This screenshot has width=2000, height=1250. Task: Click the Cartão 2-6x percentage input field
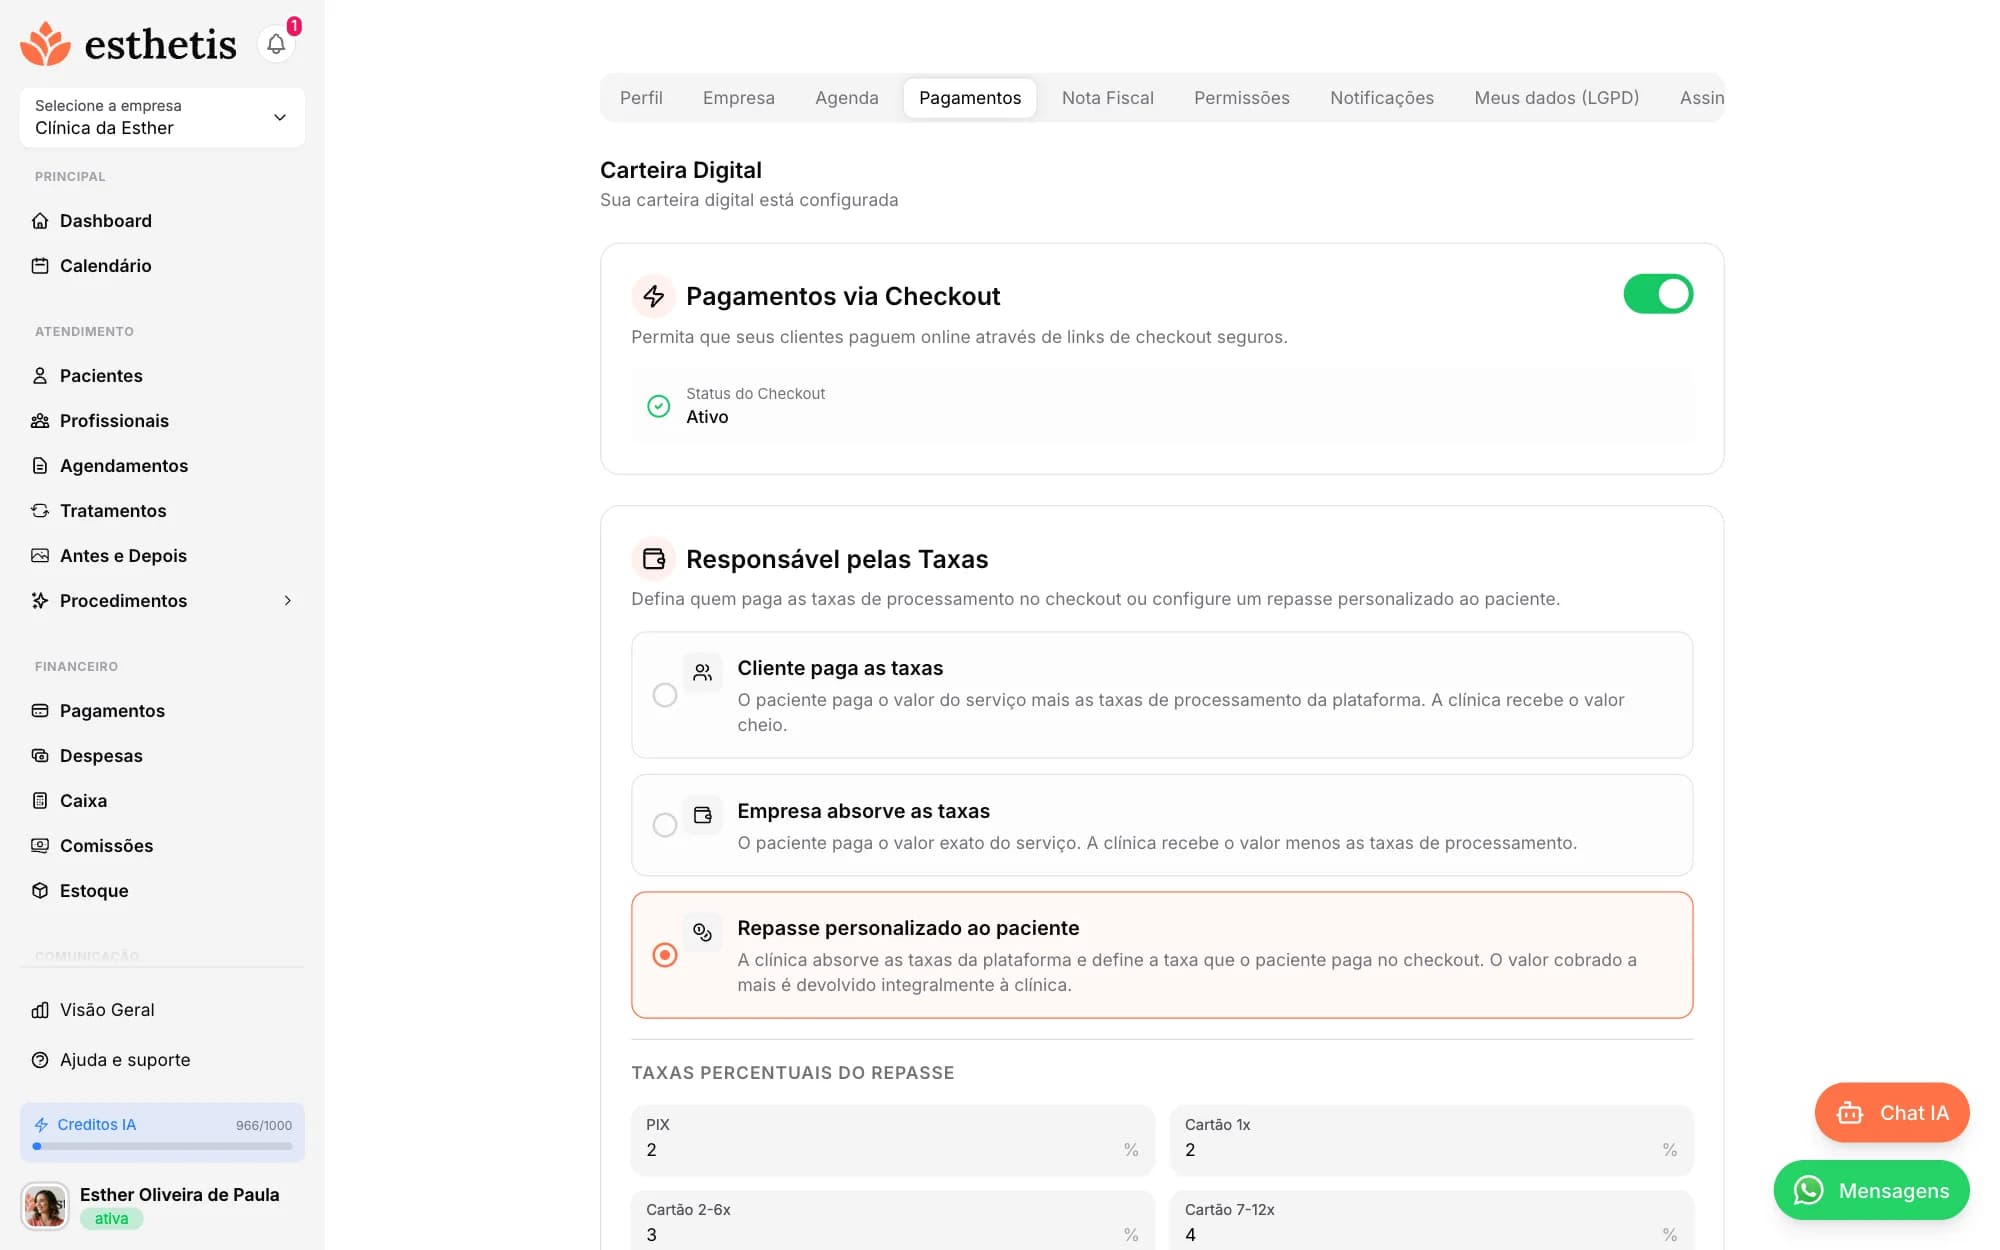(892, 1220)
